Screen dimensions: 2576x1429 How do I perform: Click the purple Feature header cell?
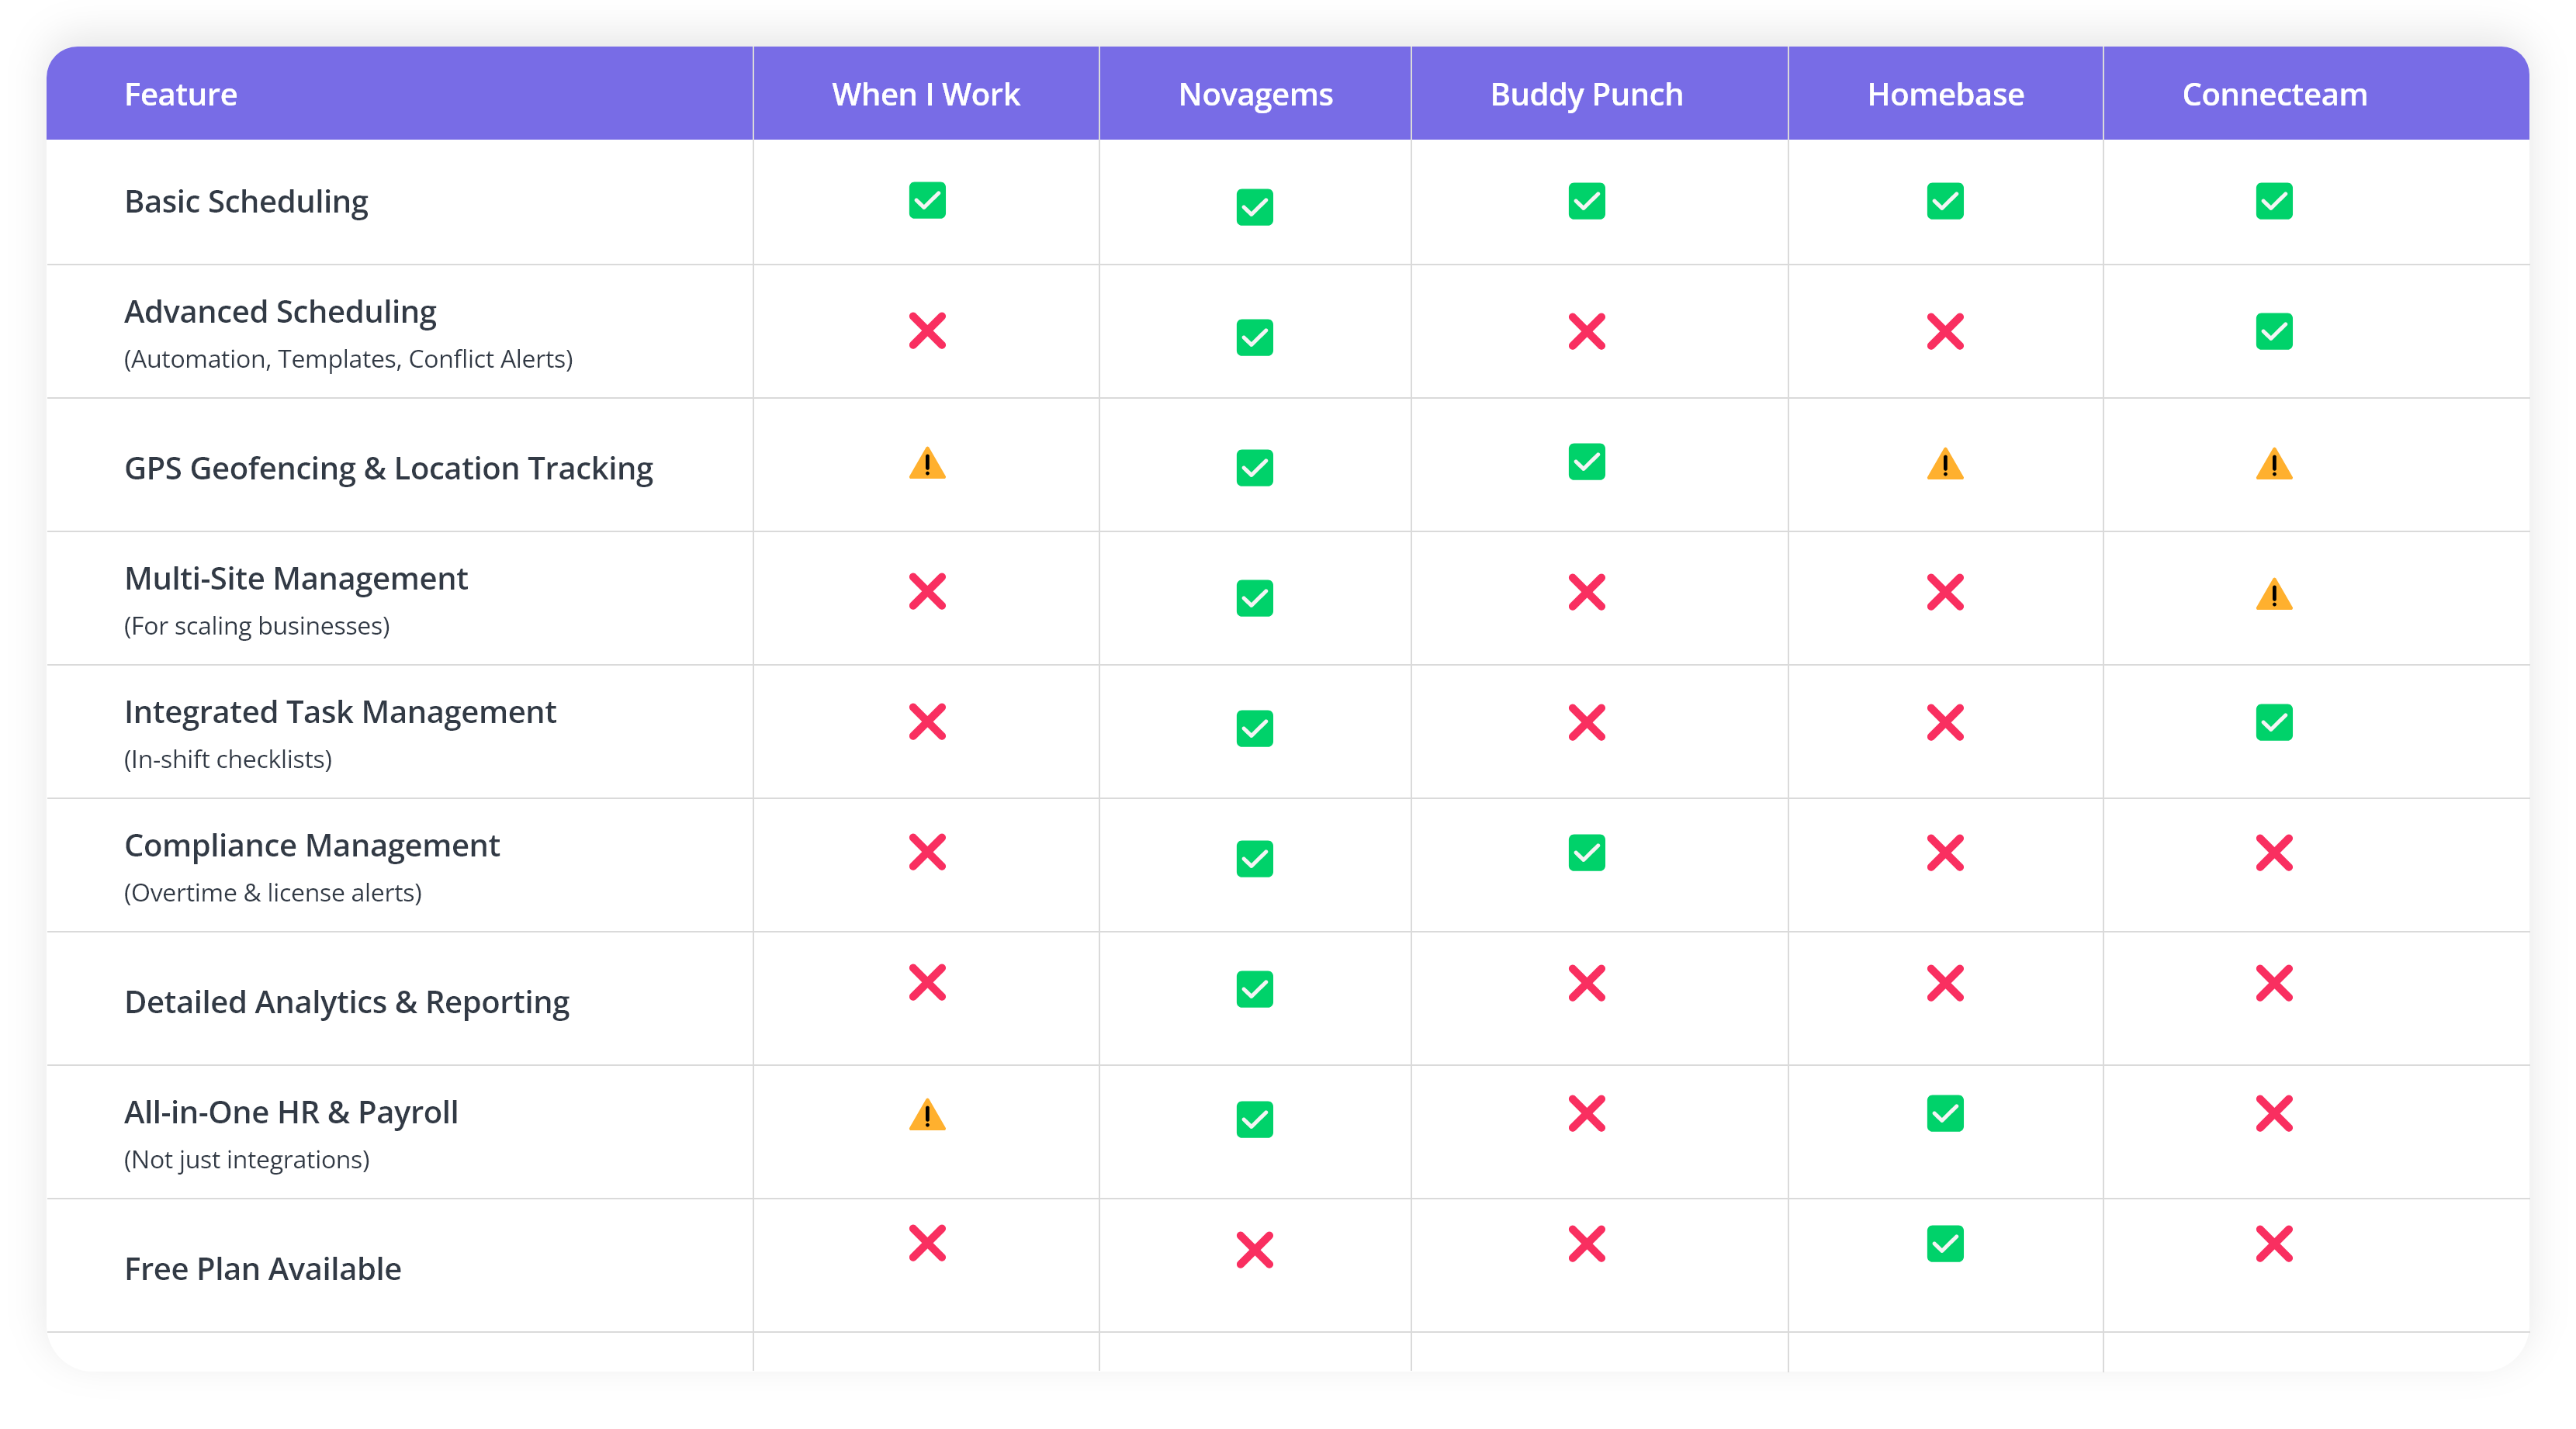(x=181, y=93)
